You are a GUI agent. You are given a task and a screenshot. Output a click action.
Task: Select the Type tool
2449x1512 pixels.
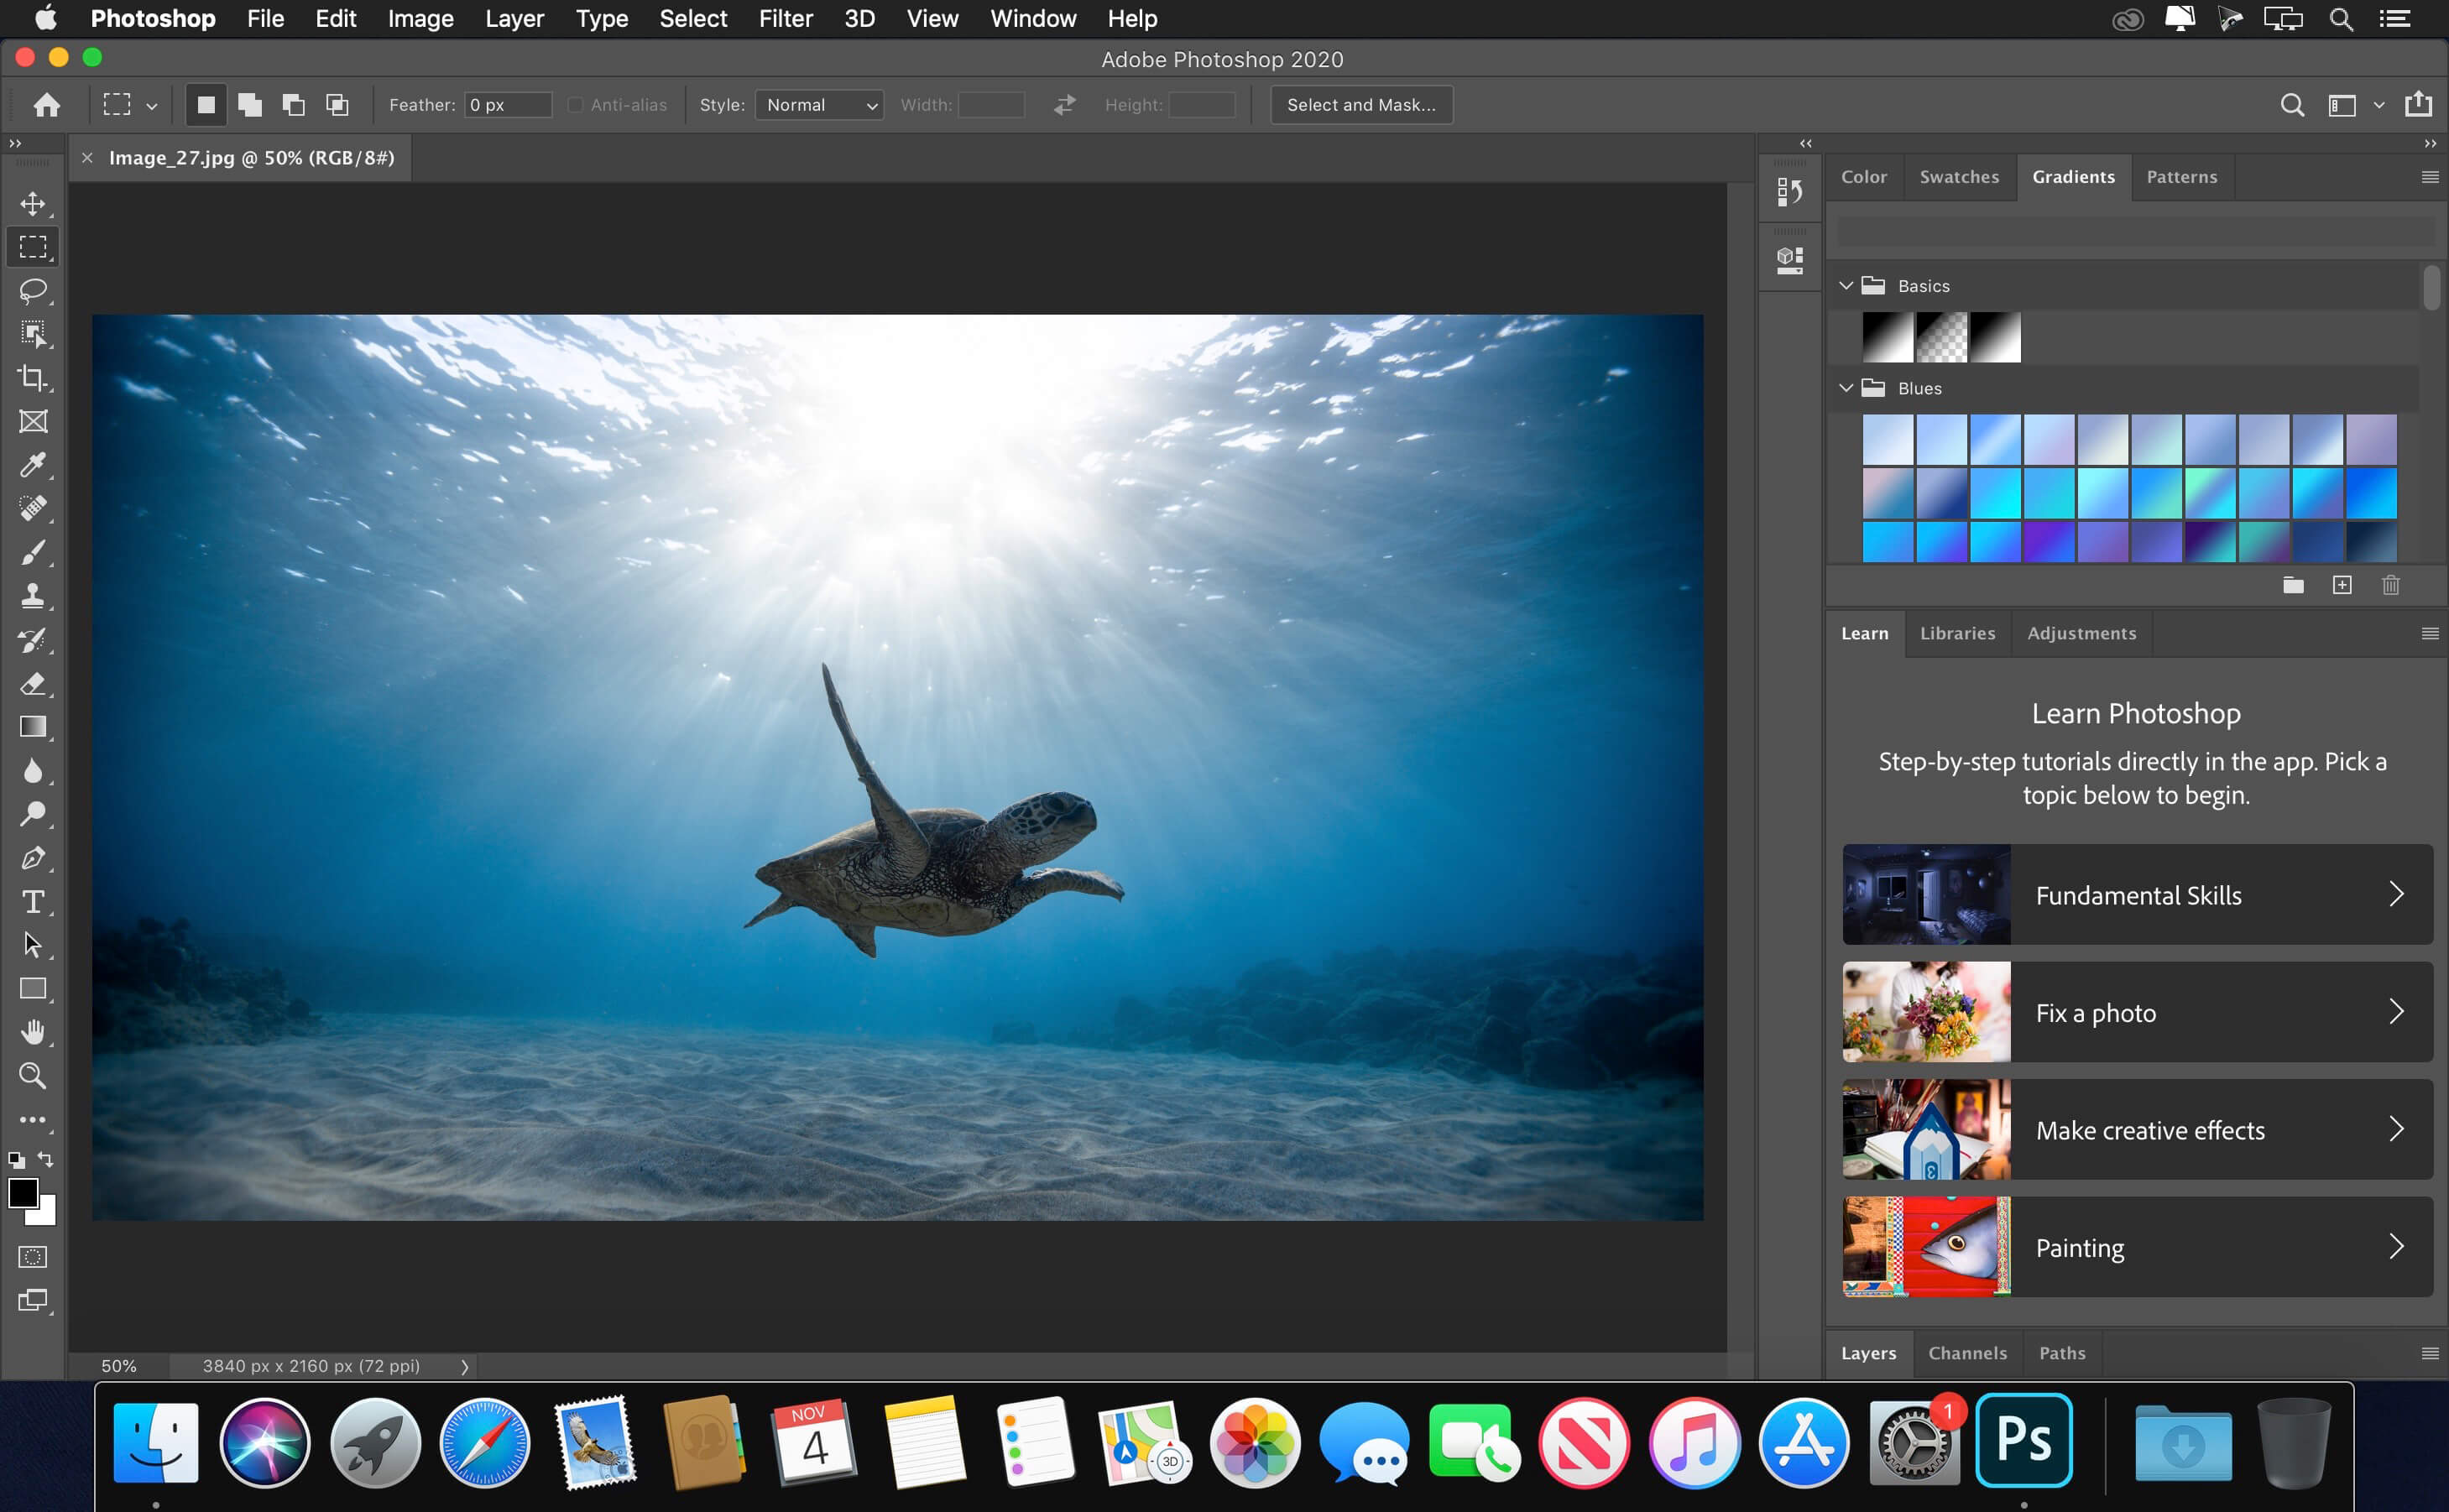click(34, 900)
